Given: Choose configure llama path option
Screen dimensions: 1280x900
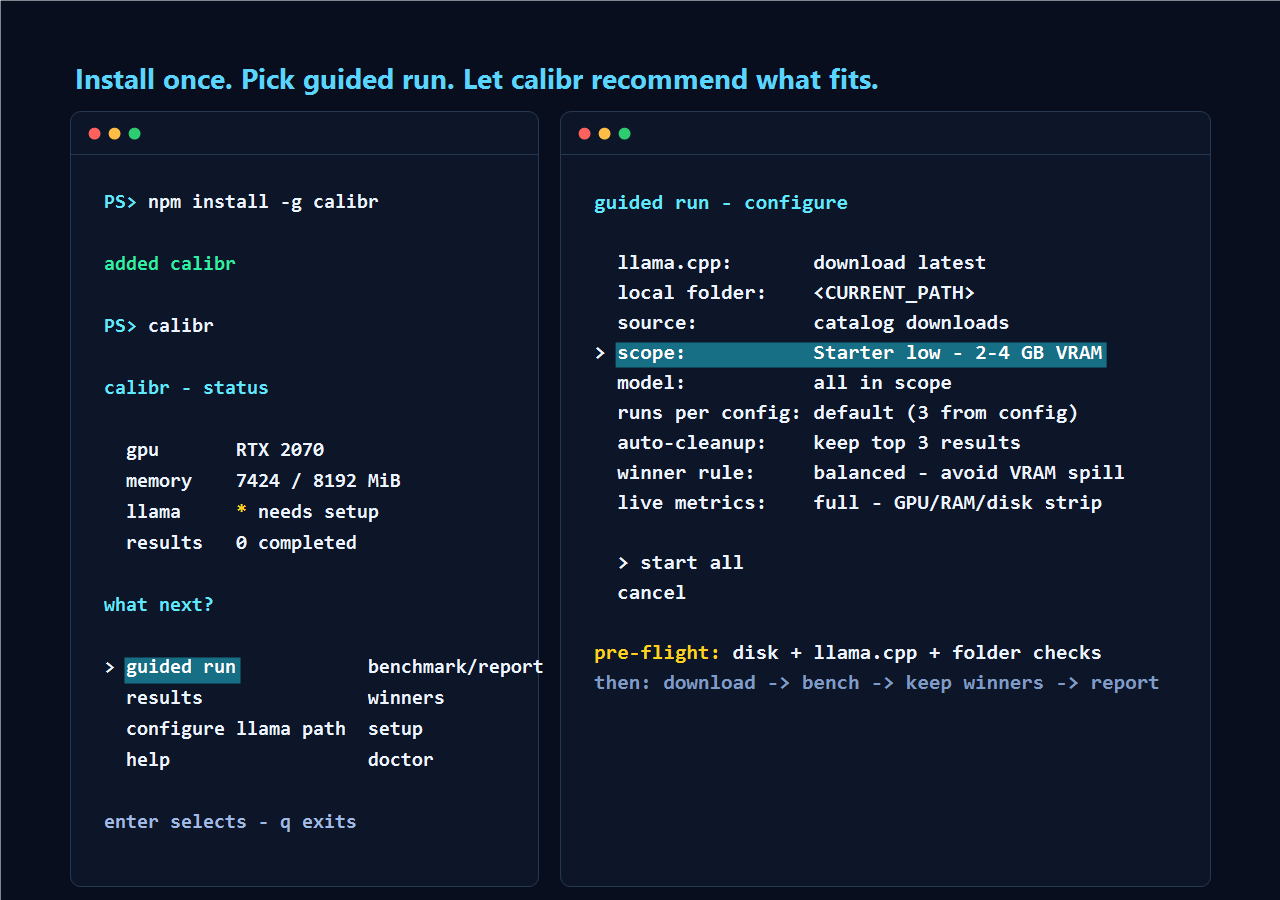Looking at the screenshot, I should (x=236, y=729).
